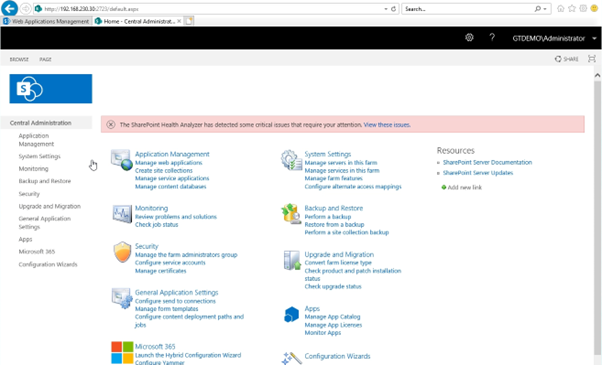Click Perform a backup link
This screenshot has width=602, height=365.
[328, 217]
